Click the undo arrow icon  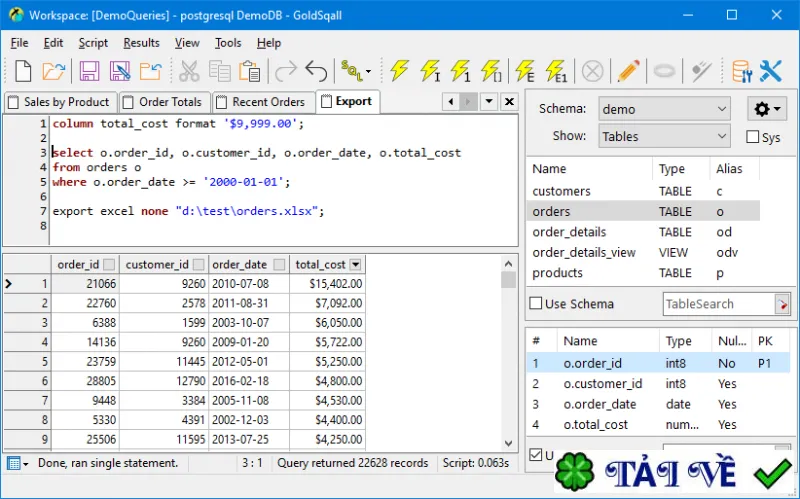coord(316,71)
